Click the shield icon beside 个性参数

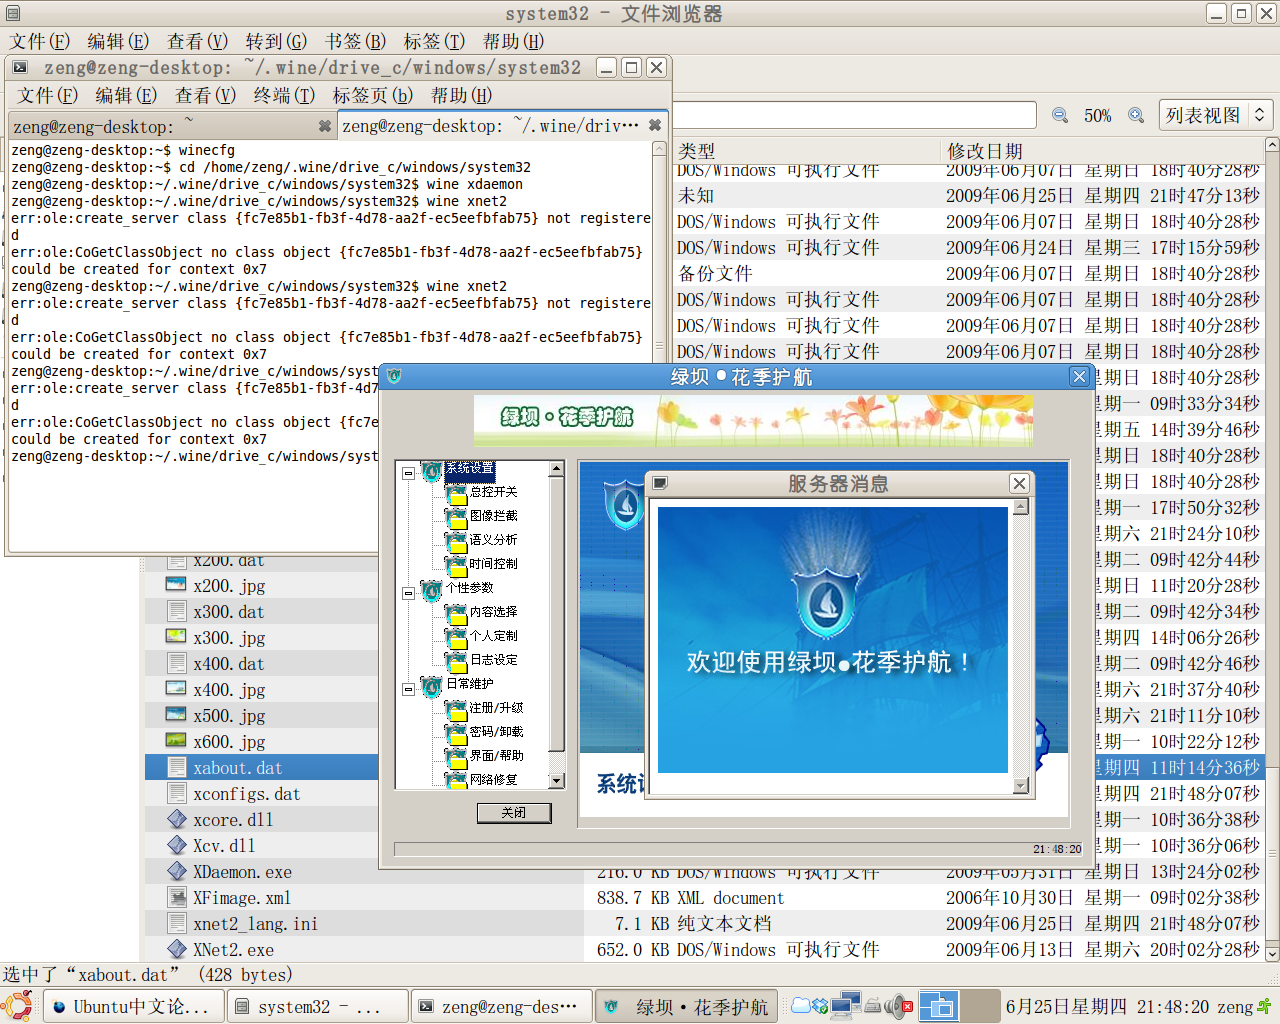[432, 590]
